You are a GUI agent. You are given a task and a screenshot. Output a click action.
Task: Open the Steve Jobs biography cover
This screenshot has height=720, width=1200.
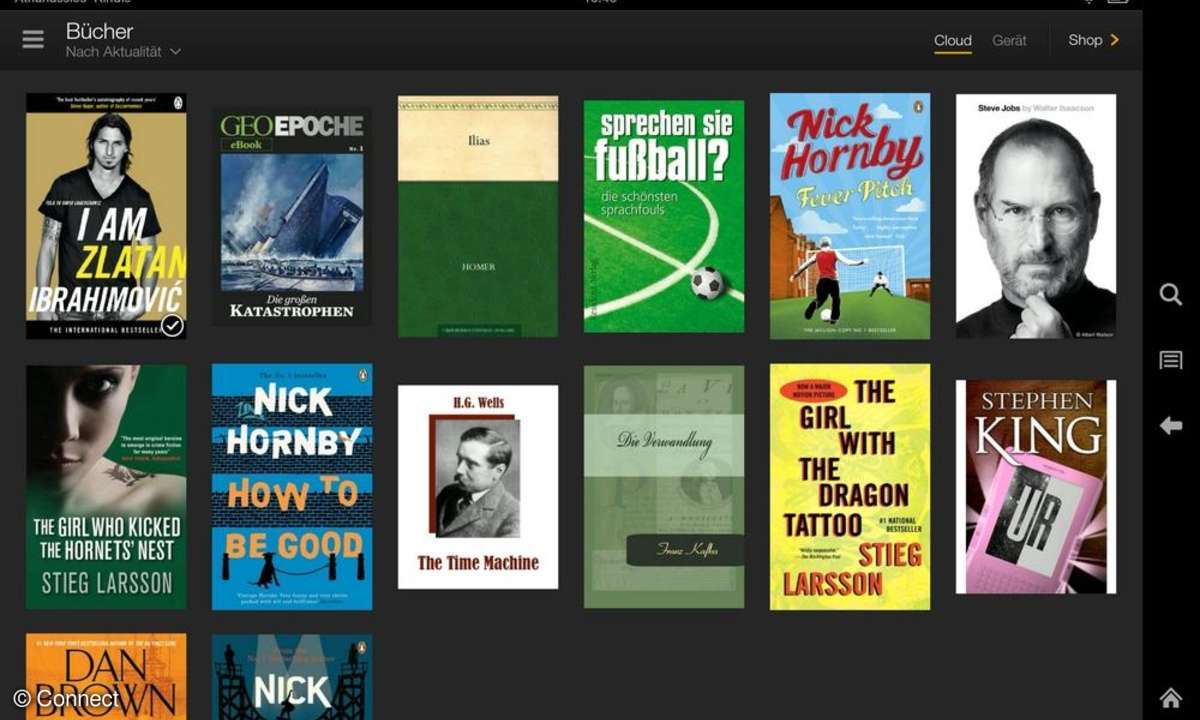coord(1036,216)
